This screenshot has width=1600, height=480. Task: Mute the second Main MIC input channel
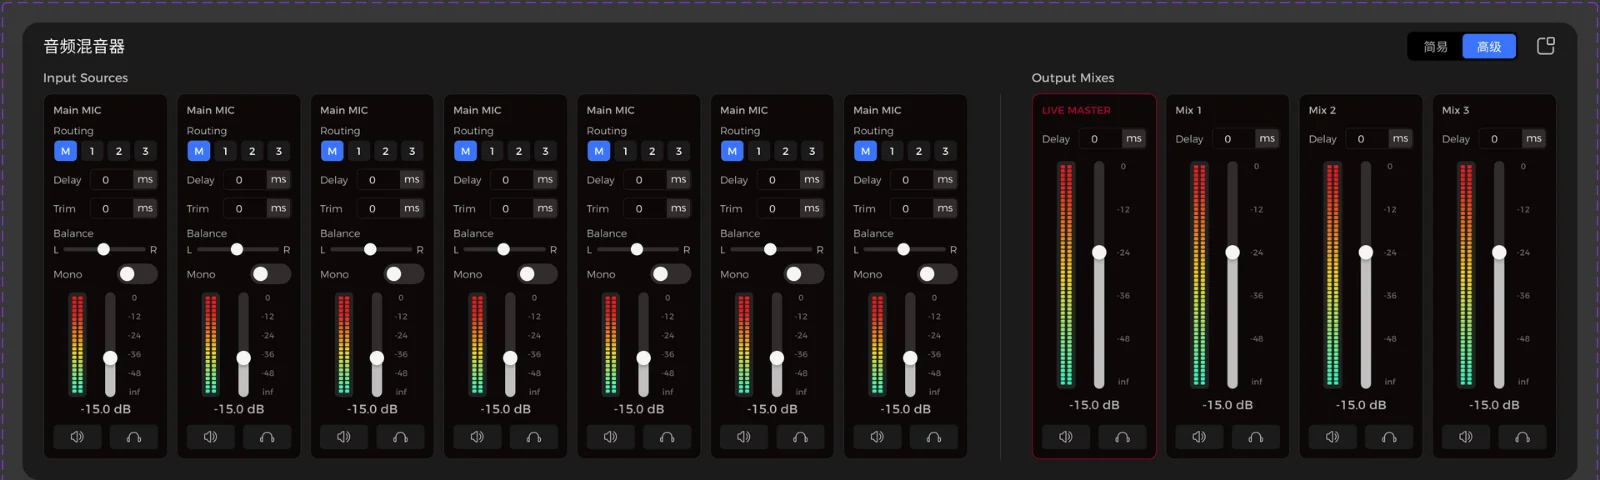click(211, 437)
